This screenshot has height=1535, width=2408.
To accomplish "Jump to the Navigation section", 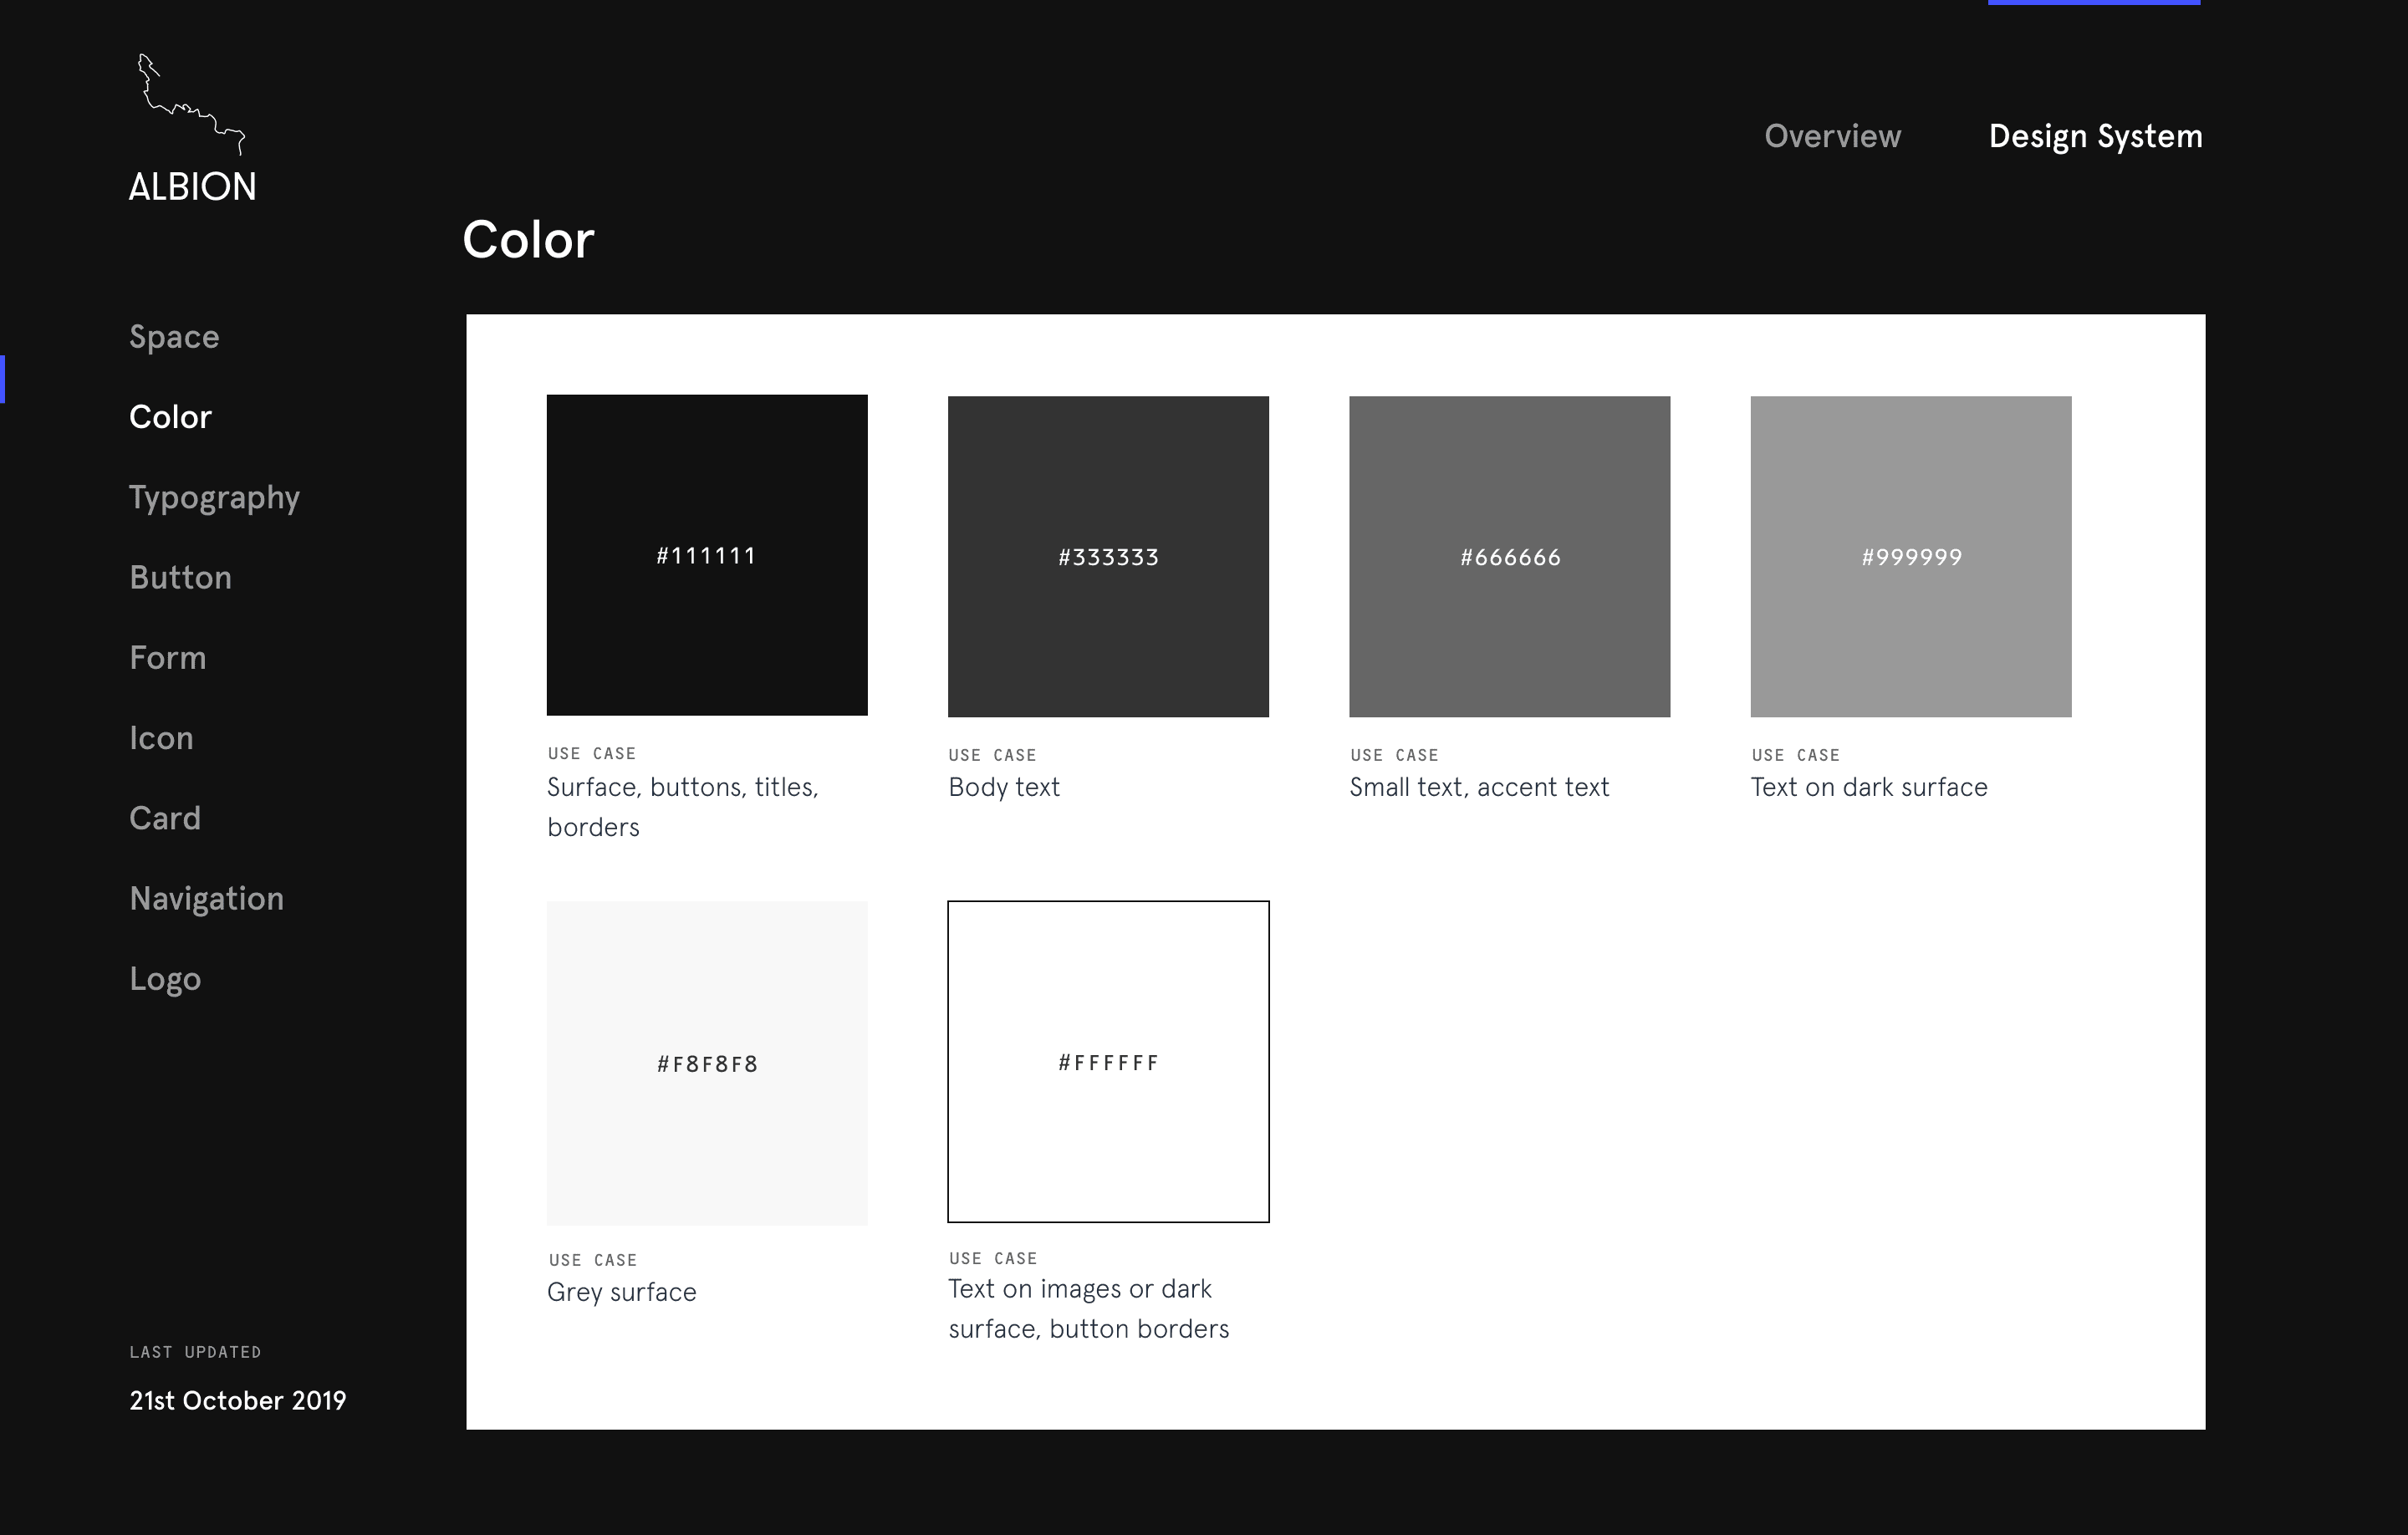I will point(206,898).
